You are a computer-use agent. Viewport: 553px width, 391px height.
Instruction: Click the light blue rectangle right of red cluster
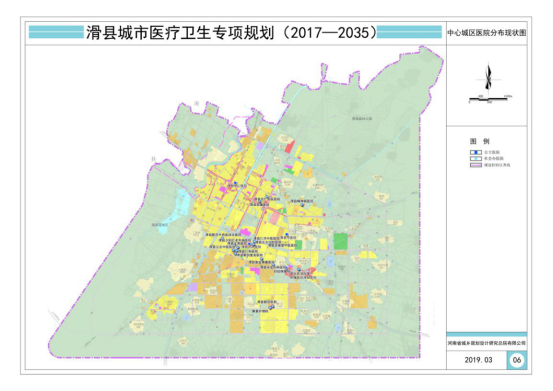click(330, 262)
